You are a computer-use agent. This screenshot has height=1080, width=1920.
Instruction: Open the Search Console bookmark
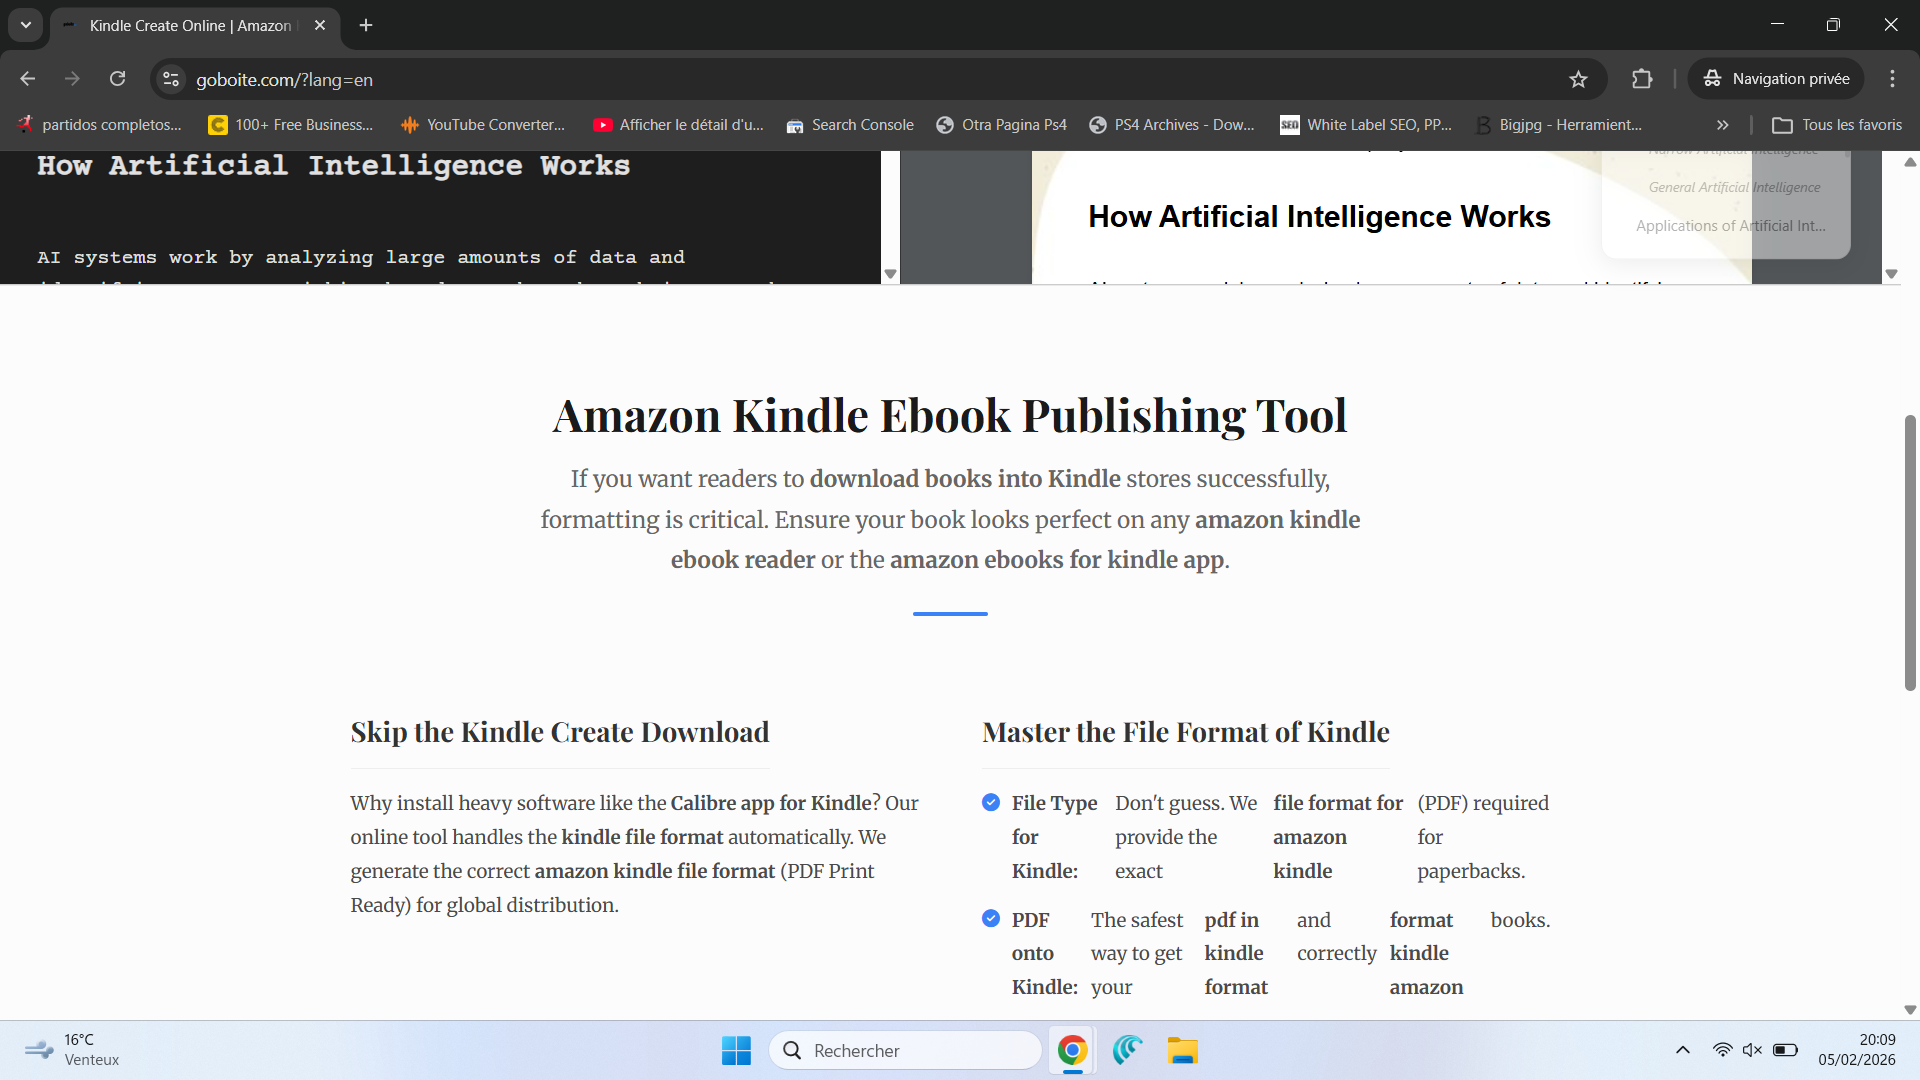[x=850, y=125]
